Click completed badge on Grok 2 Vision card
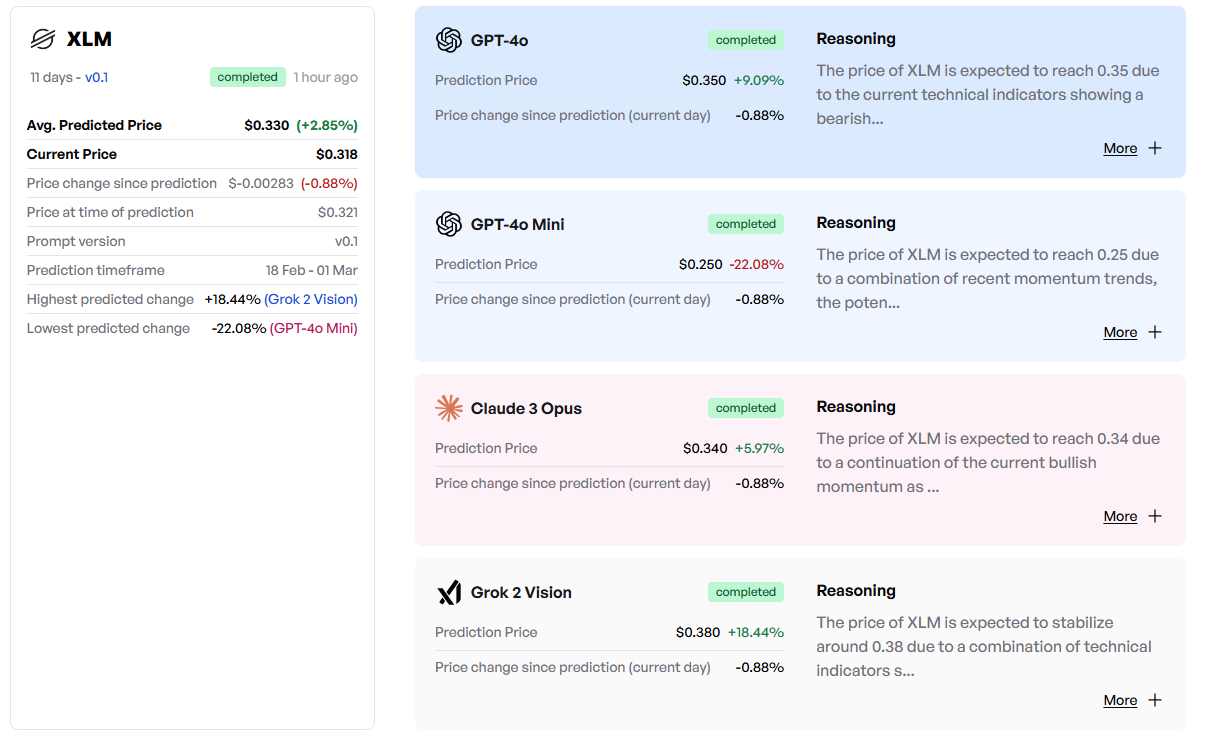Image resolution: width=1209 pixels, height=753 pixels. coord(745,592)
